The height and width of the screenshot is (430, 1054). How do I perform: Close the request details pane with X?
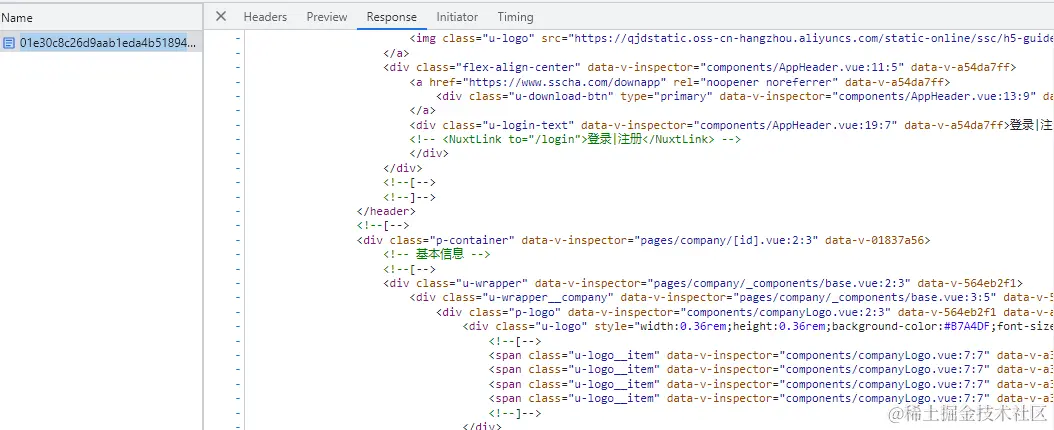click(220, 16)
